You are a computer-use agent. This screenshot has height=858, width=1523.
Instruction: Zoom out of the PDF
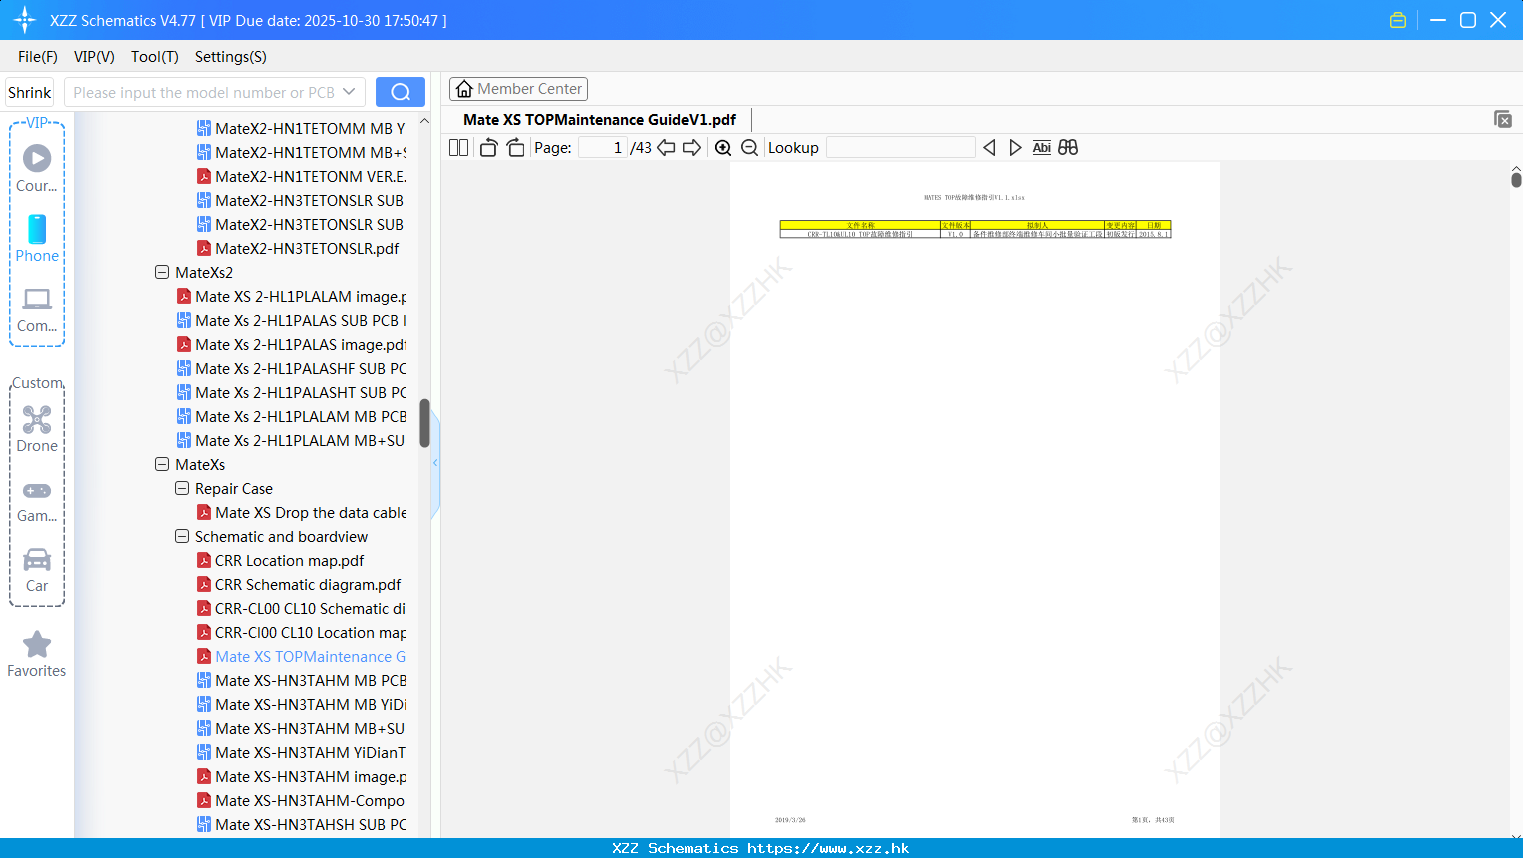click(749, 148)
